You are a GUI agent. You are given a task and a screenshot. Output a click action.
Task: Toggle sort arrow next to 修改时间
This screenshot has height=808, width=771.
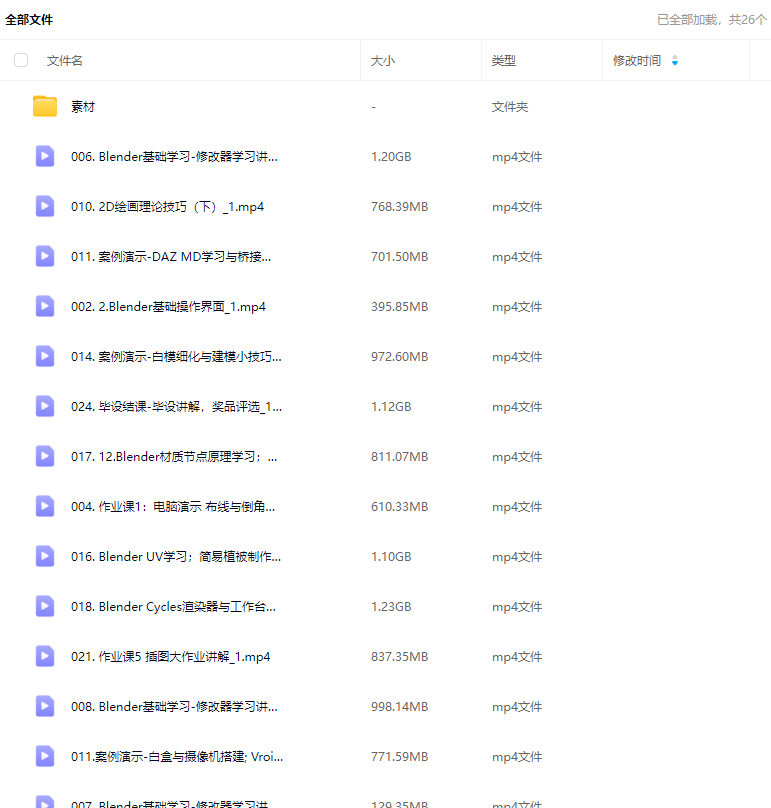pyautogui.click(x=675, y=61)
